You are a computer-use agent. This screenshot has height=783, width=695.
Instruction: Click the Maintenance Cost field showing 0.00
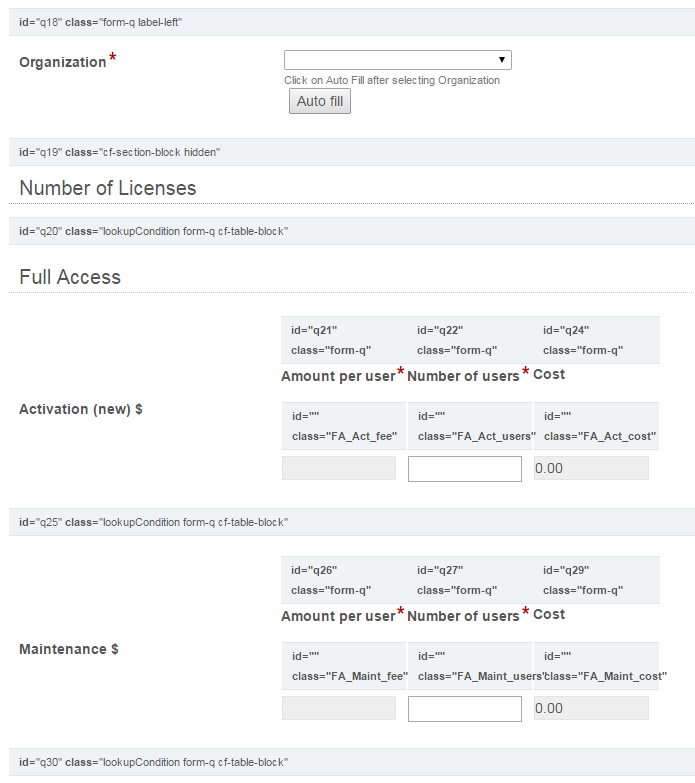point(591,708)
